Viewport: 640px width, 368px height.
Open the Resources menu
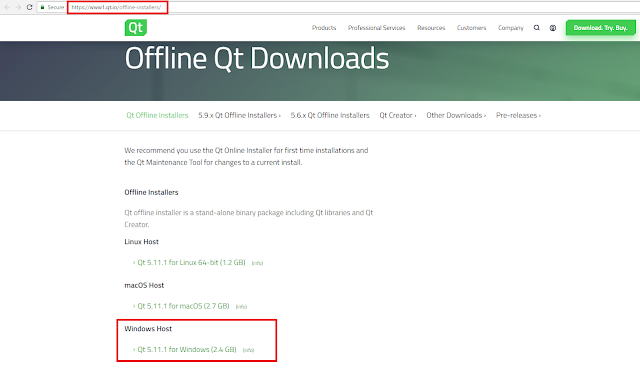pos(431,28)
